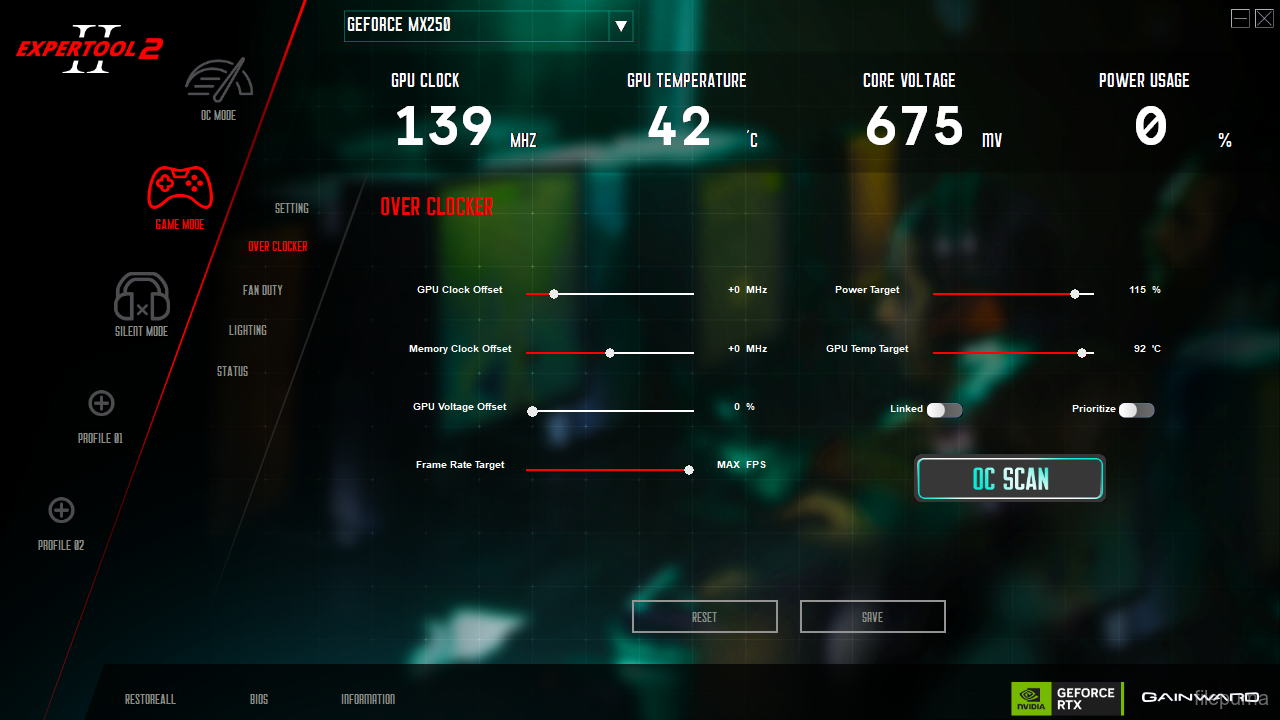This screenshot has height=720, width=1280.
Task: Enable the Prioritize switch
Action: click(x=1136, y=410)
